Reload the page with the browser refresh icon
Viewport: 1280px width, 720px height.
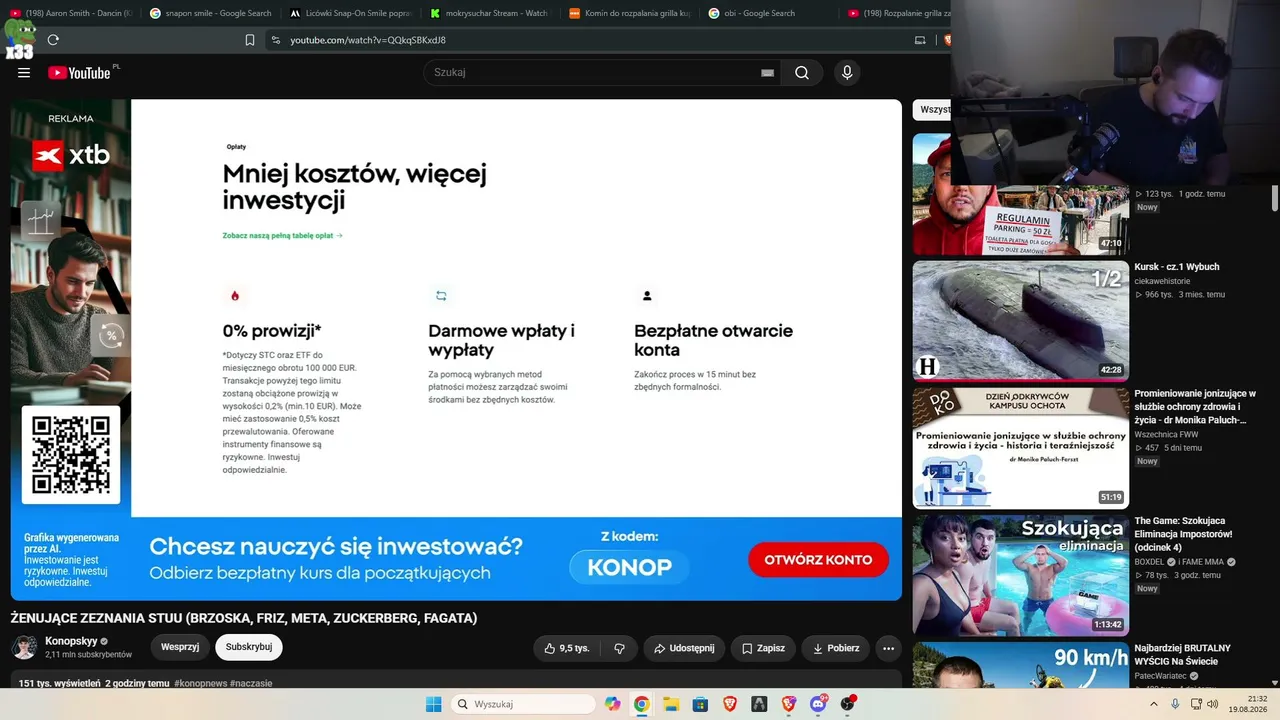(53, 40)
